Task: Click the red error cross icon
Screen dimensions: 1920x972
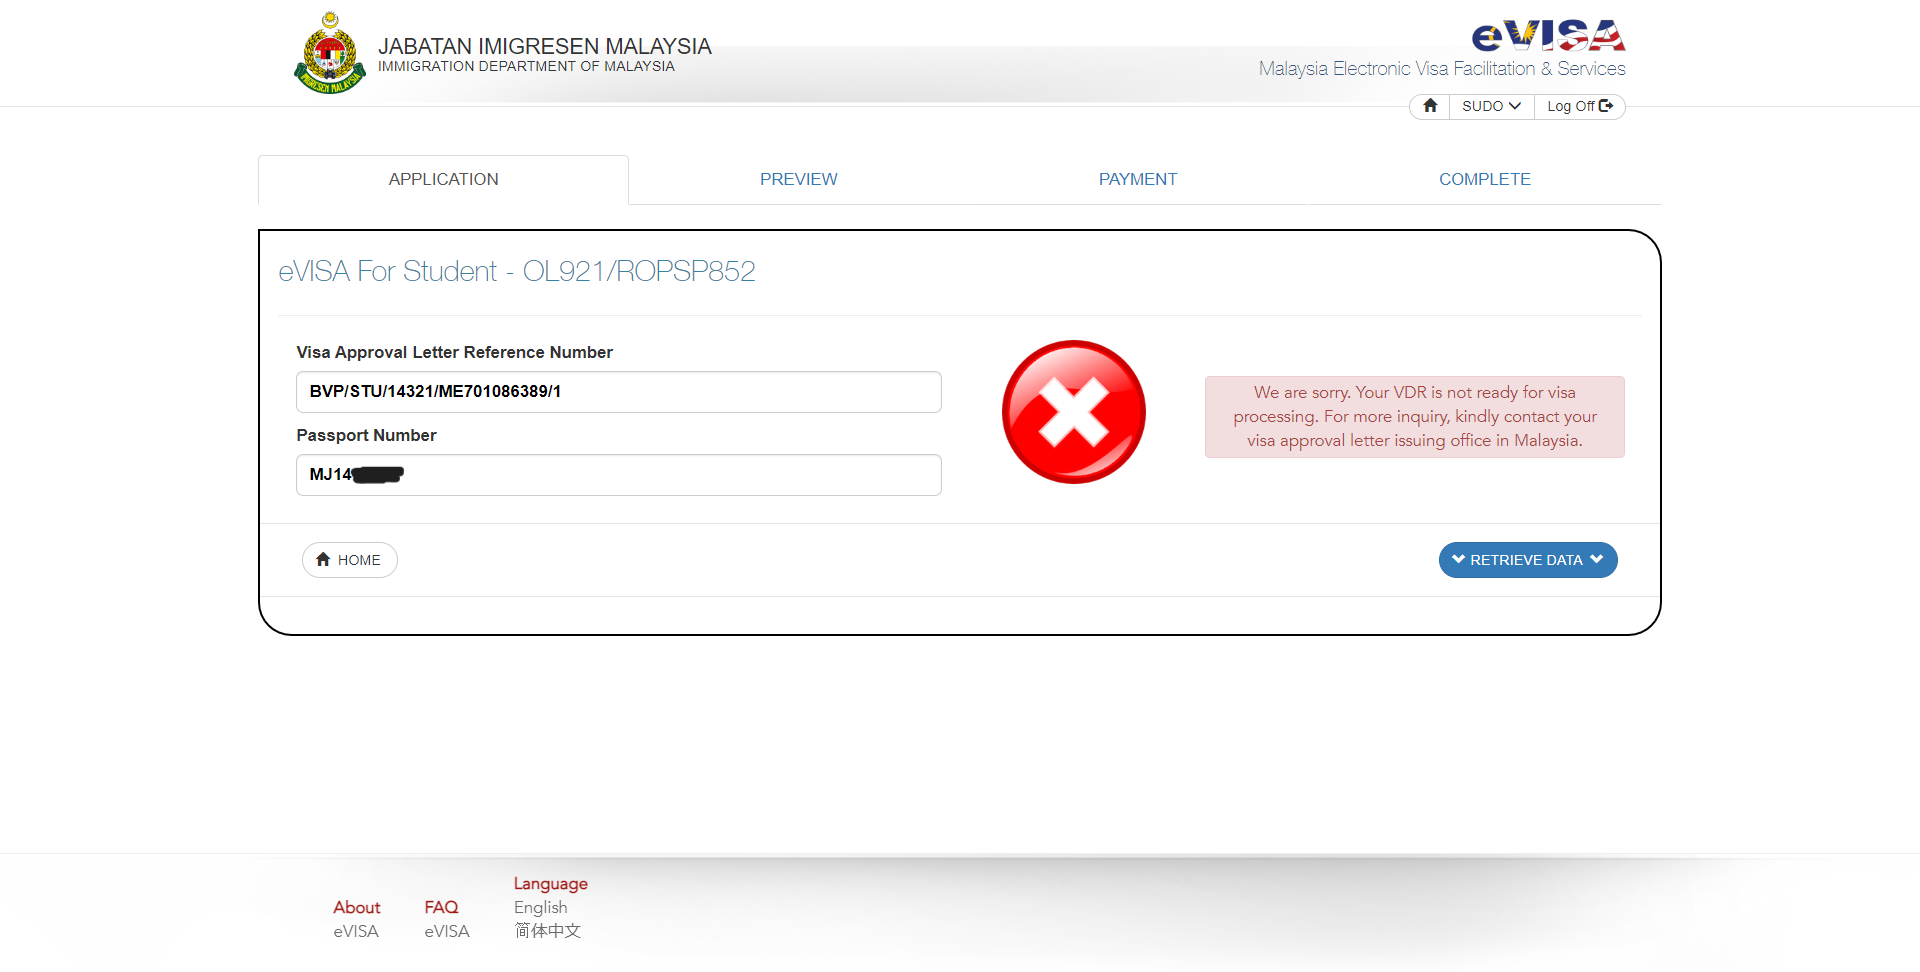Action: click(x=1073, y=412)
